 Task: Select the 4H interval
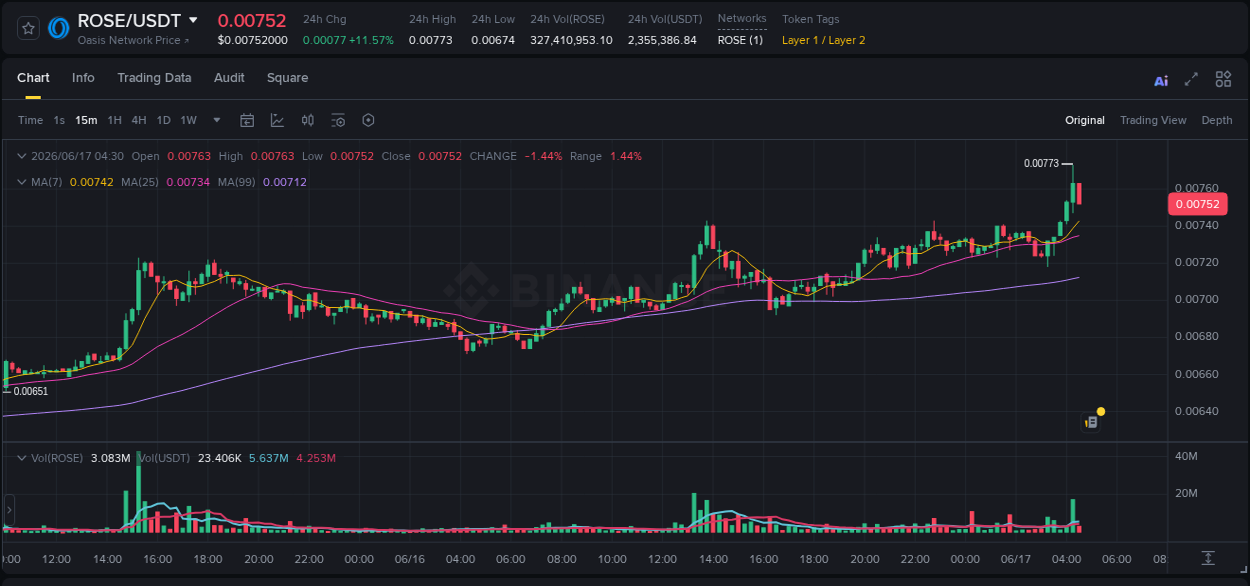point(138,120)
